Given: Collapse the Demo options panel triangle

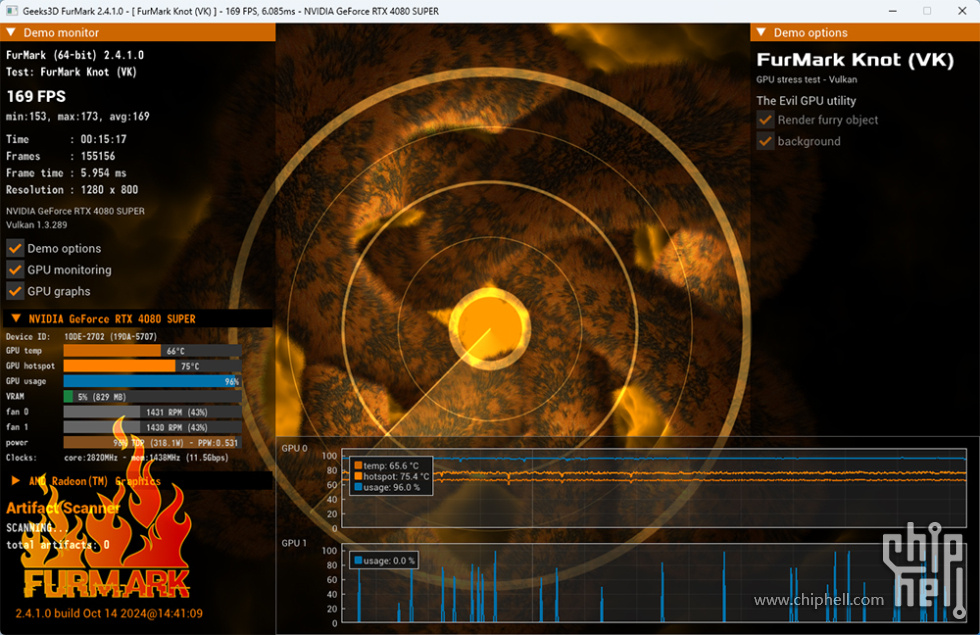Looking at the screenshot, I should coord(761,32).
